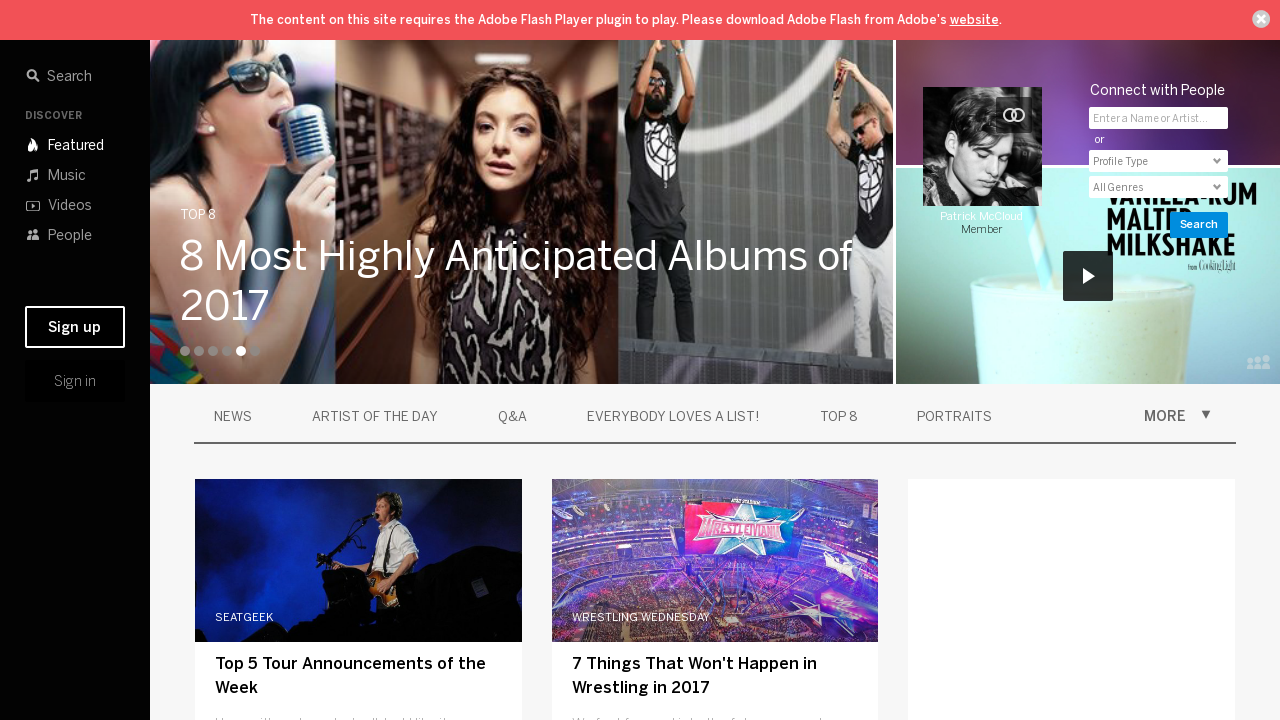Open Featured via the flame icon

[x=33, y=145]
